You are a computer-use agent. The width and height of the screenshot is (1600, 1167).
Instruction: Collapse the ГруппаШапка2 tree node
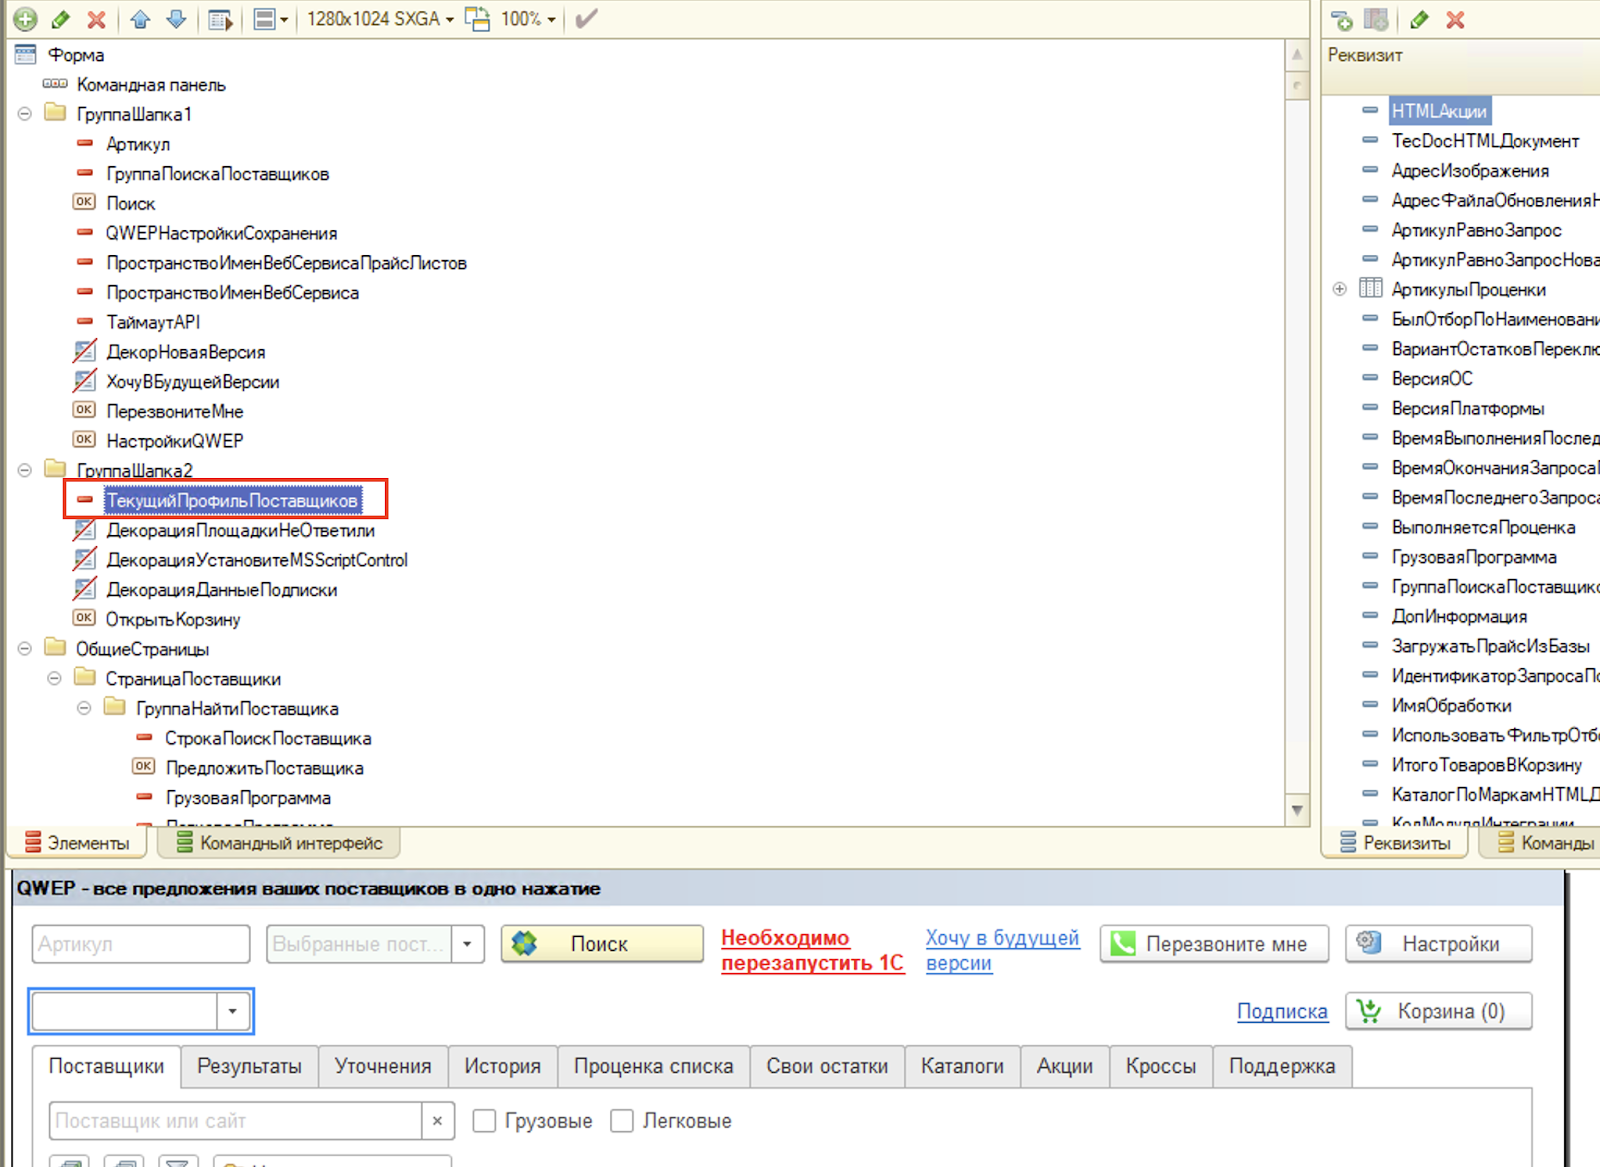[25, 470]
